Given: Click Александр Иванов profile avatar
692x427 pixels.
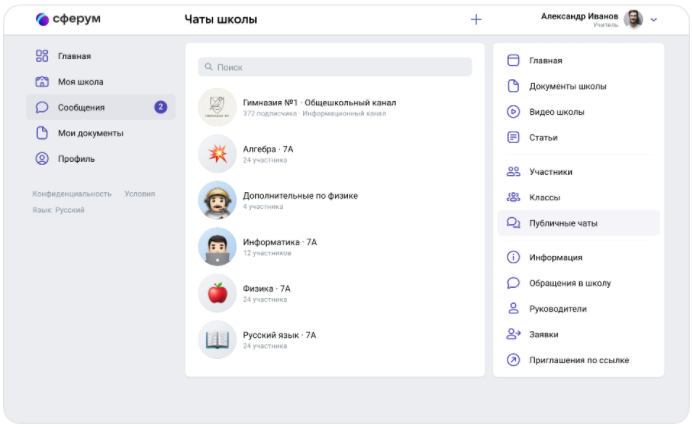Looking at the screenshot, I should [633, 19].
